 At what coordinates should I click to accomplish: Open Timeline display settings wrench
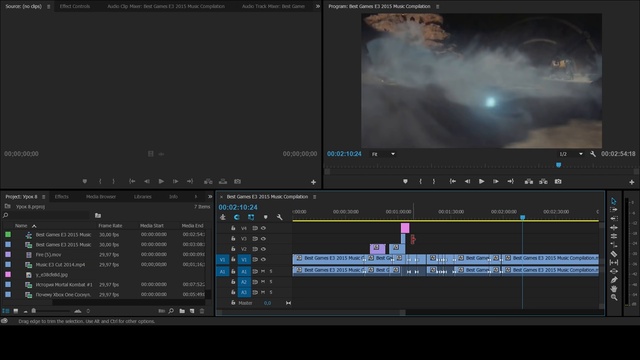pyautogui.click(x=280, y=217)
